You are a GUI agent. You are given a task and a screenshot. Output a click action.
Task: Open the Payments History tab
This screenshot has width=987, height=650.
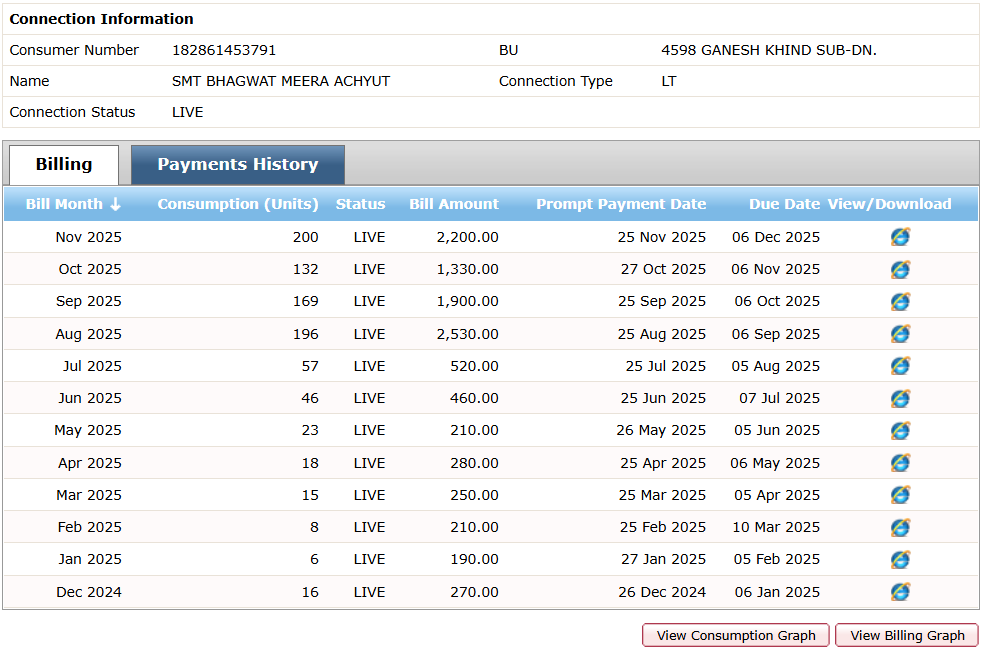[x=238, y=165]
